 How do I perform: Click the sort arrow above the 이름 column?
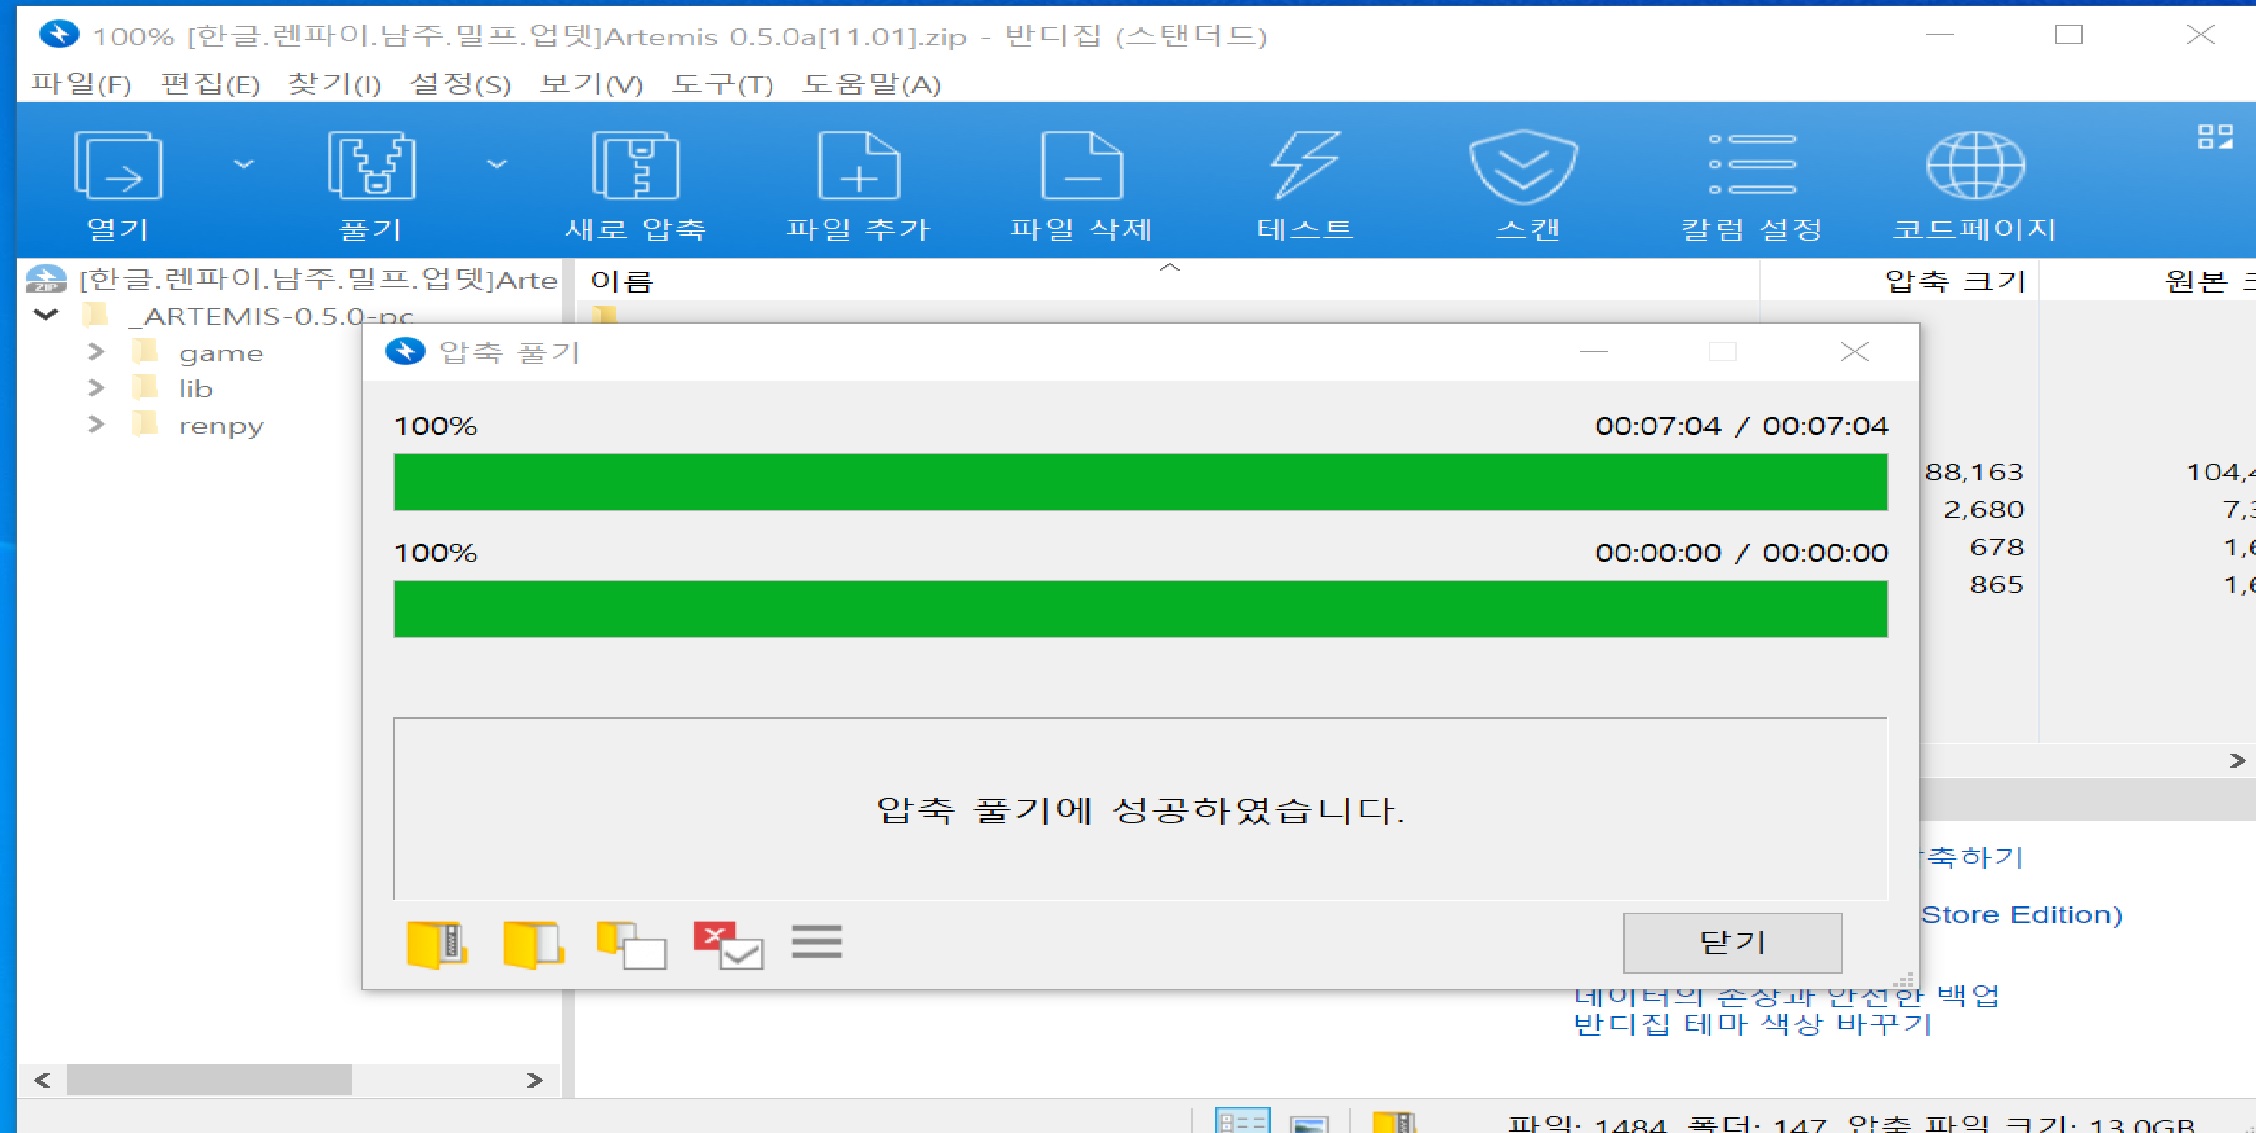point(1170,267)
